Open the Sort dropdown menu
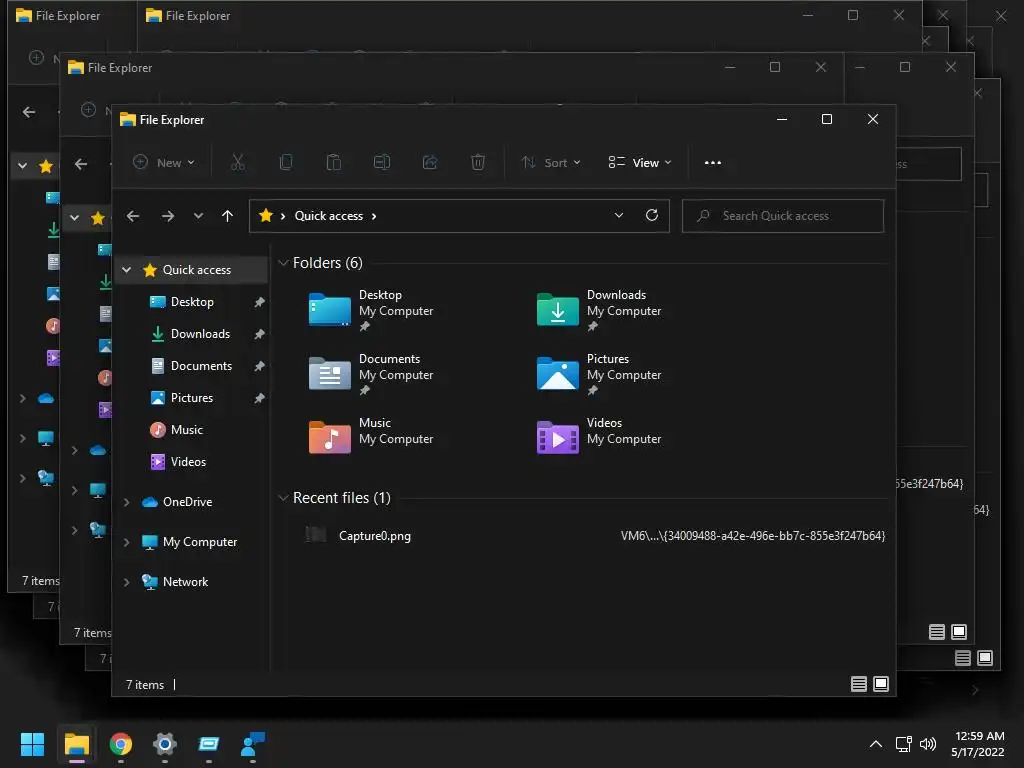1024x768 pixels. pyautogui.click(x=551, y=163)
